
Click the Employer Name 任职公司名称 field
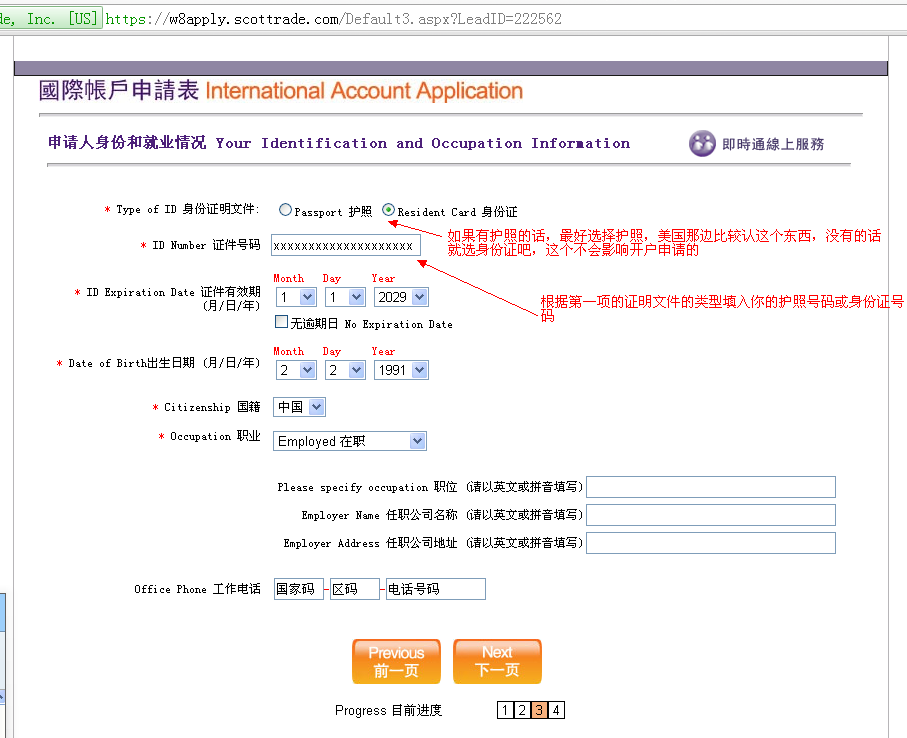point(710,515)
